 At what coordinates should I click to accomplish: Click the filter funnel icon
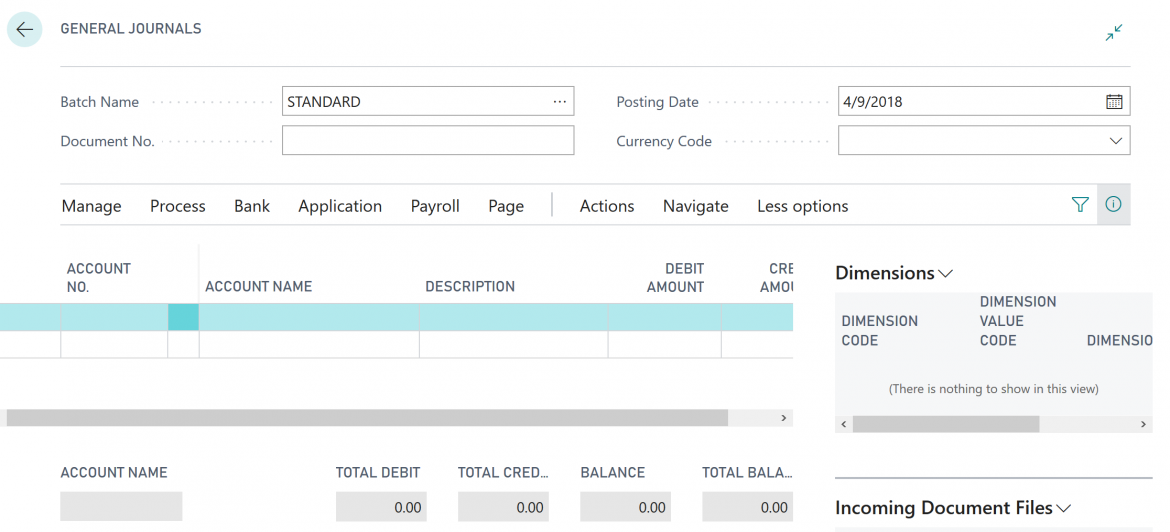[1079, 205]
